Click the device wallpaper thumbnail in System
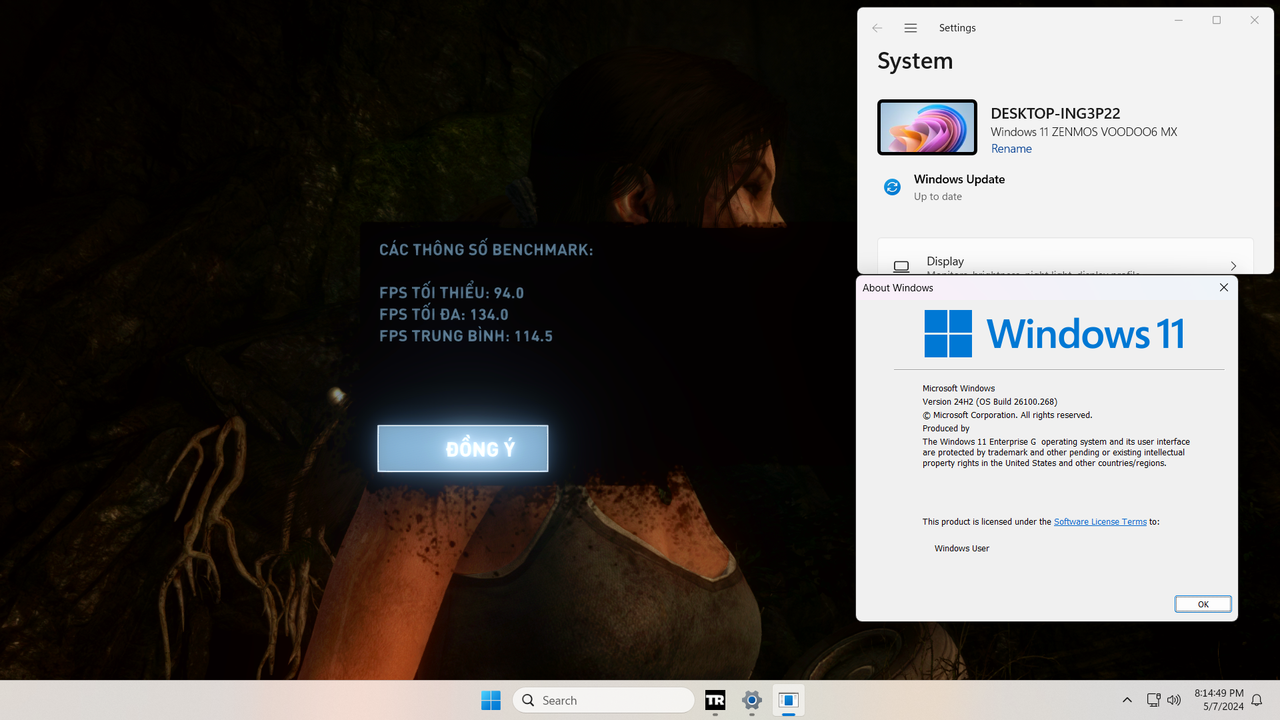Image resolution: width=1280 pixels, height=720 pixels. pos(927,127)
